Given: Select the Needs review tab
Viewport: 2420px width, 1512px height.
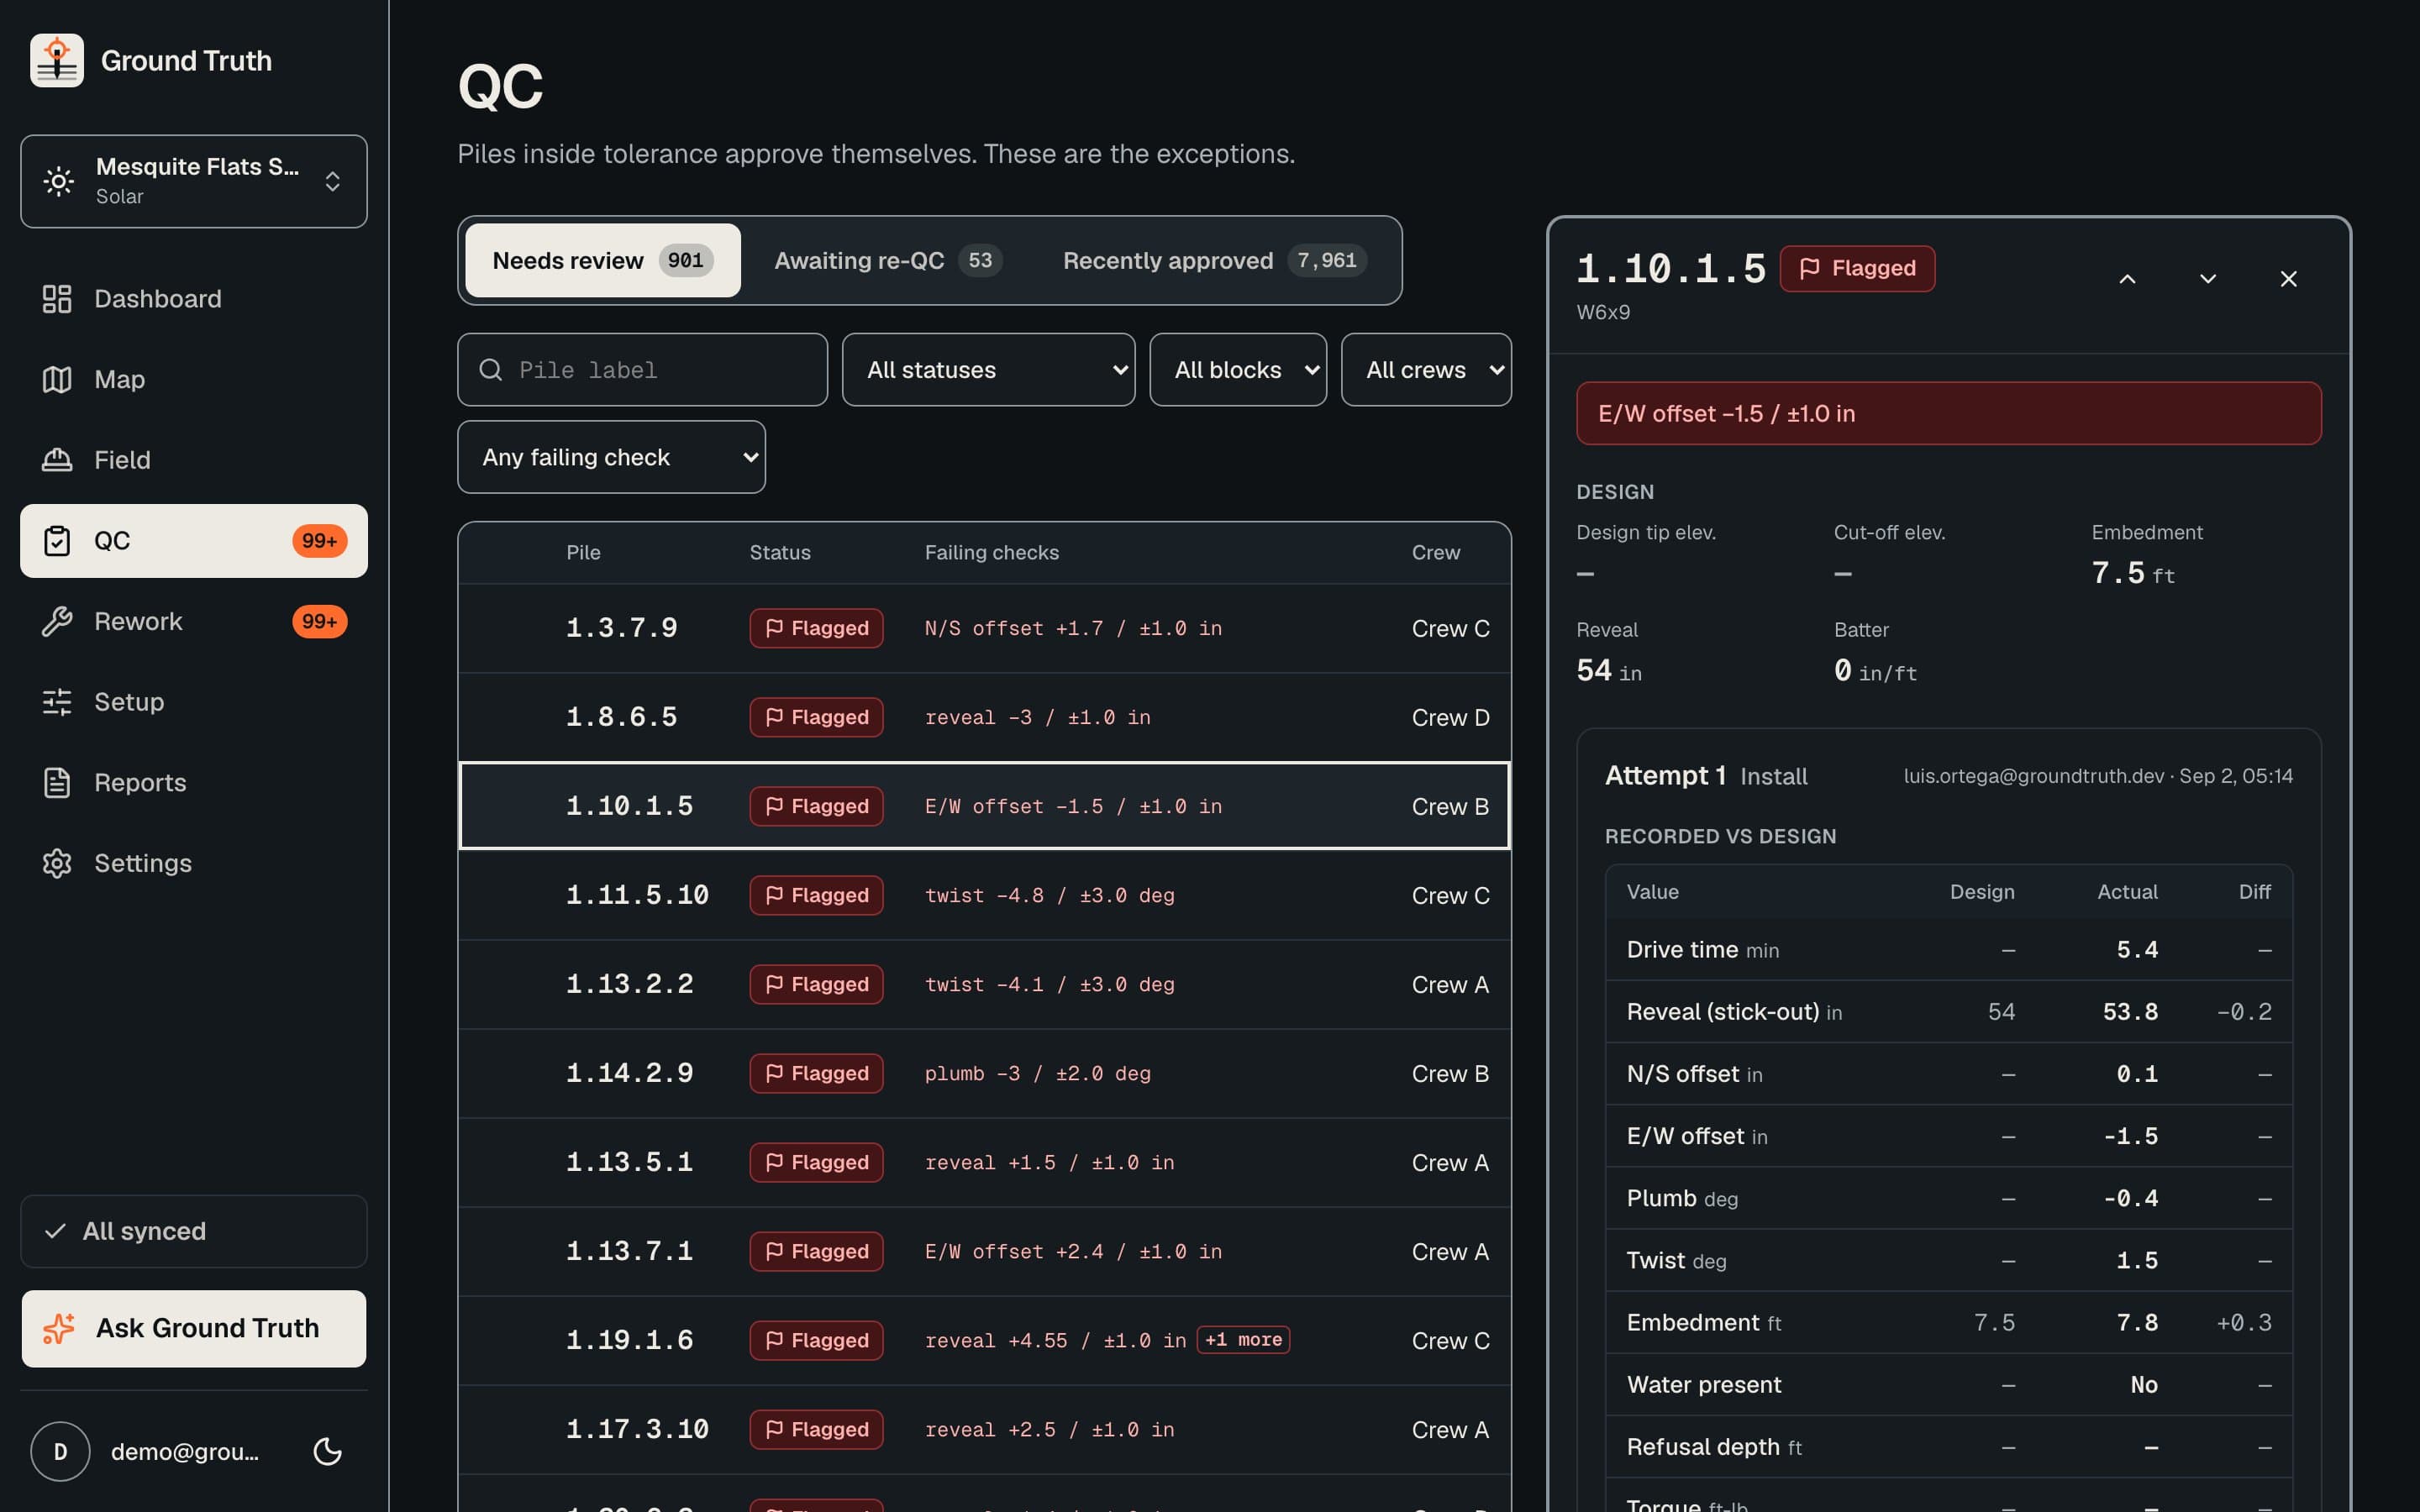Looking at the screenshot, I should coord(603,260).
